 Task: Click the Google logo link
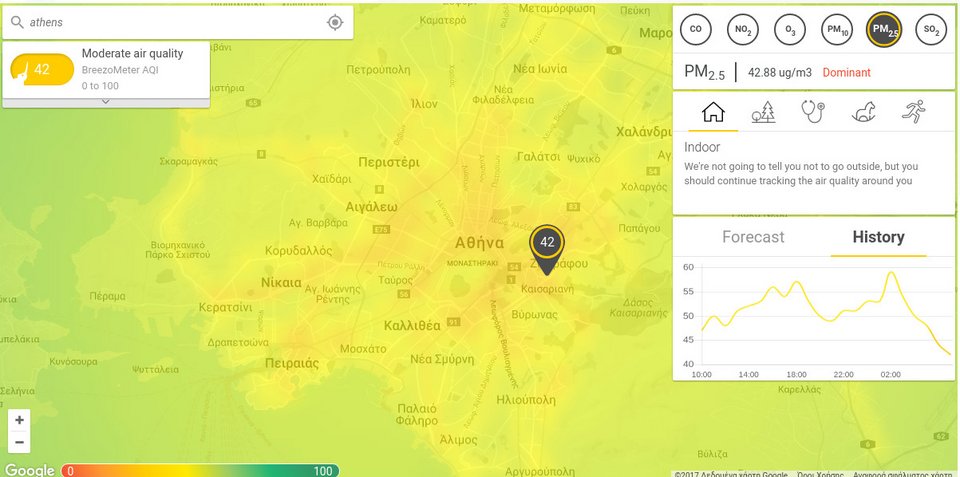(x=29, y=470)
